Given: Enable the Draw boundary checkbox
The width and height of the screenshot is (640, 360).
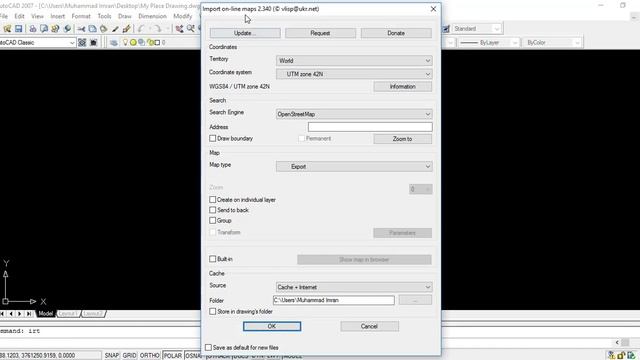Looking at the screenshot, I should pos(213,138).
